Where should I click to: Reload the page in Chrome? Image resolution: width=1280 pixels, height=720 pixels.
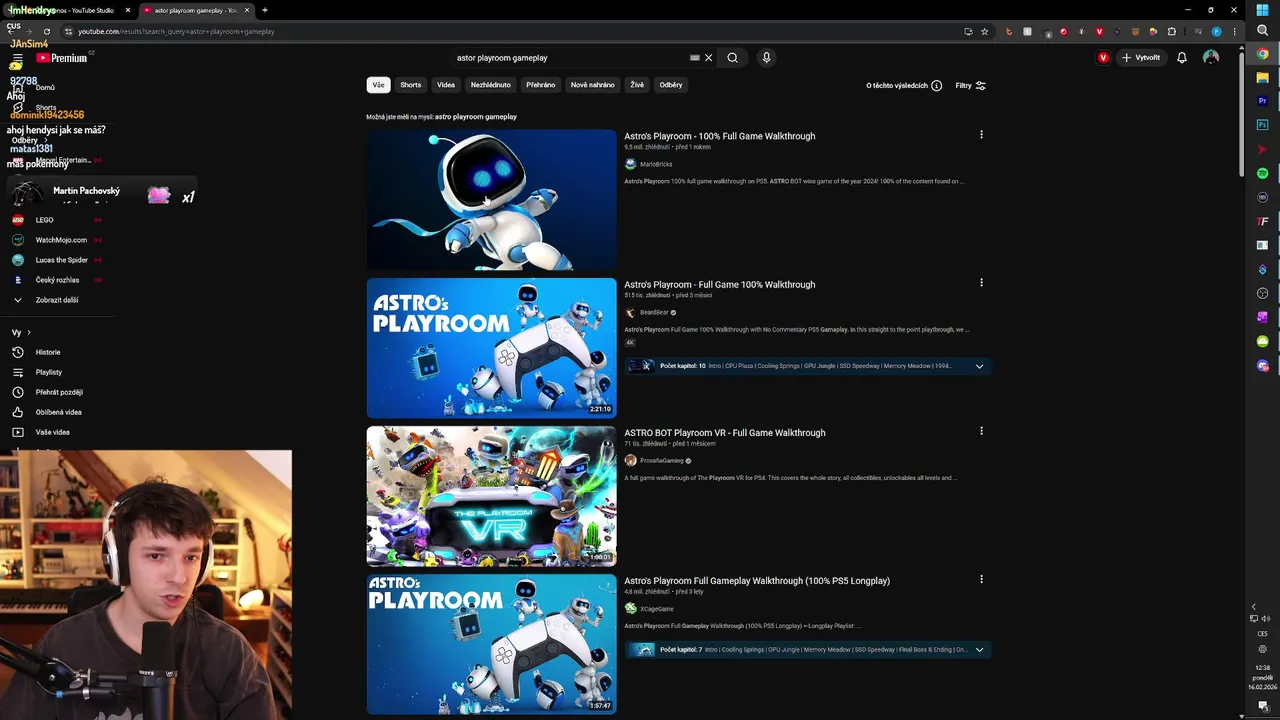coord(46,31)
